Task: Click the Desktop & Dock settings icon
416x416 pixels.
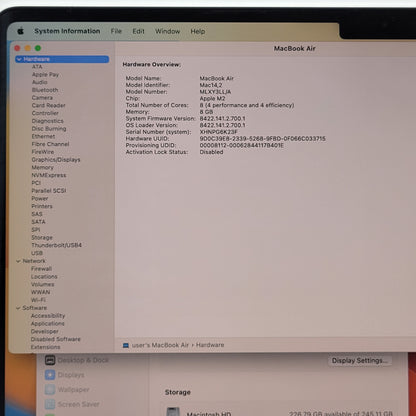Action: pos(50,360)
